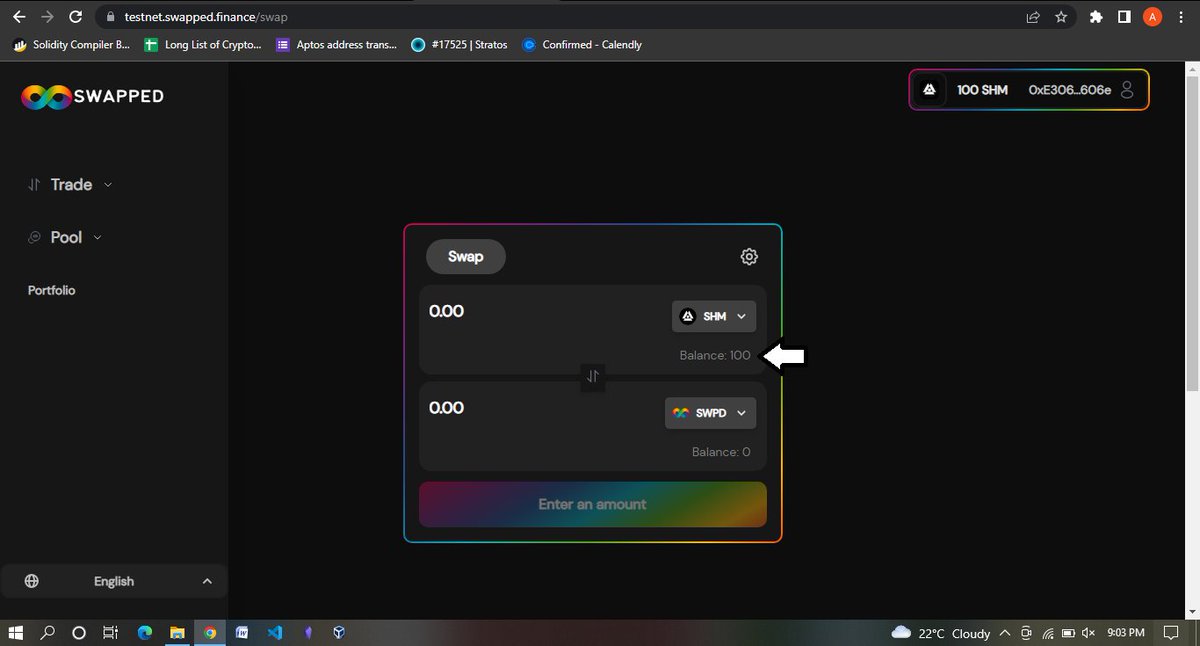Reload the page with refresh icon
The height and width of the screenshot is (646, 1200).
click(76, 17)
